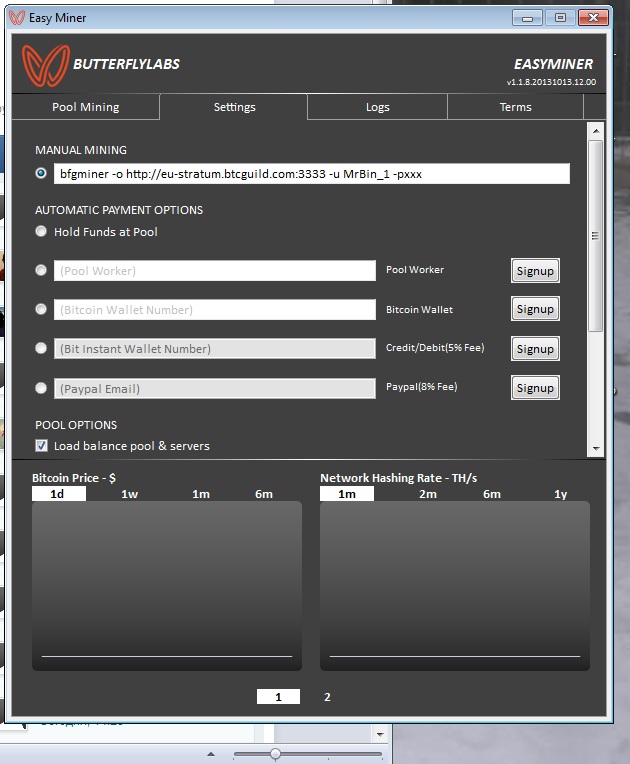Switch to the Pool Mining tab
Screen dimensions: 630x764
[86, 107]
